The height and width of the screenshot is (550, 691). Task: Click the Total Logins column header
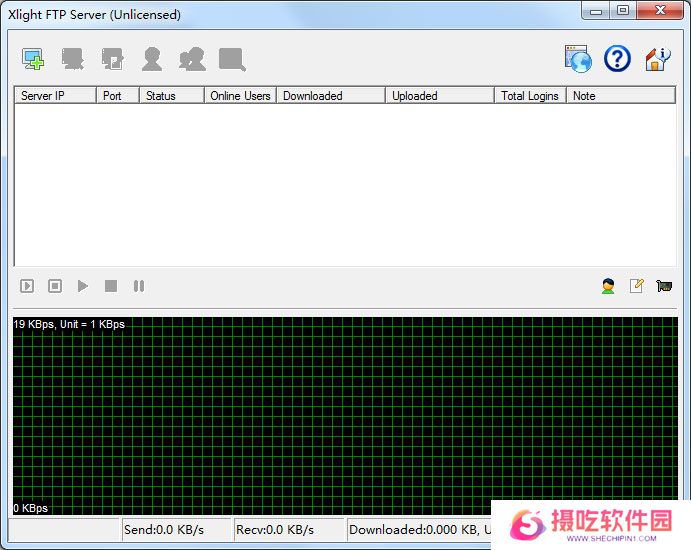click(x=530, y=96)
